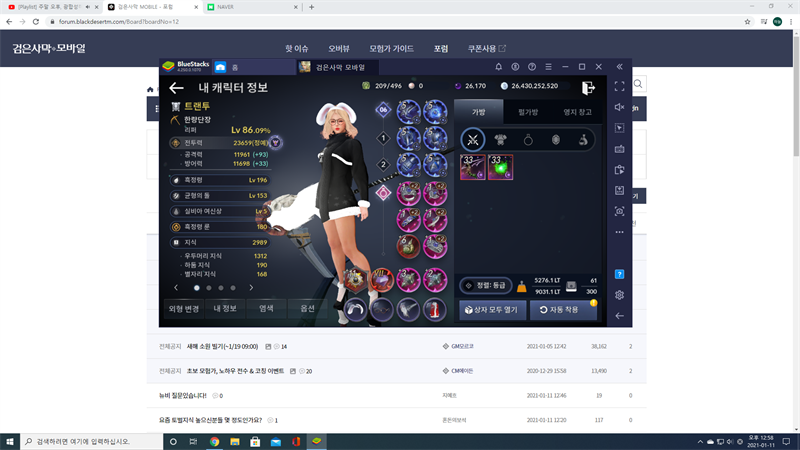Viewport: 800px width, 450px height.
Task: Mute sound via BlueStacks volume icon
Action: pyautogui.click(x=620, y=108)
